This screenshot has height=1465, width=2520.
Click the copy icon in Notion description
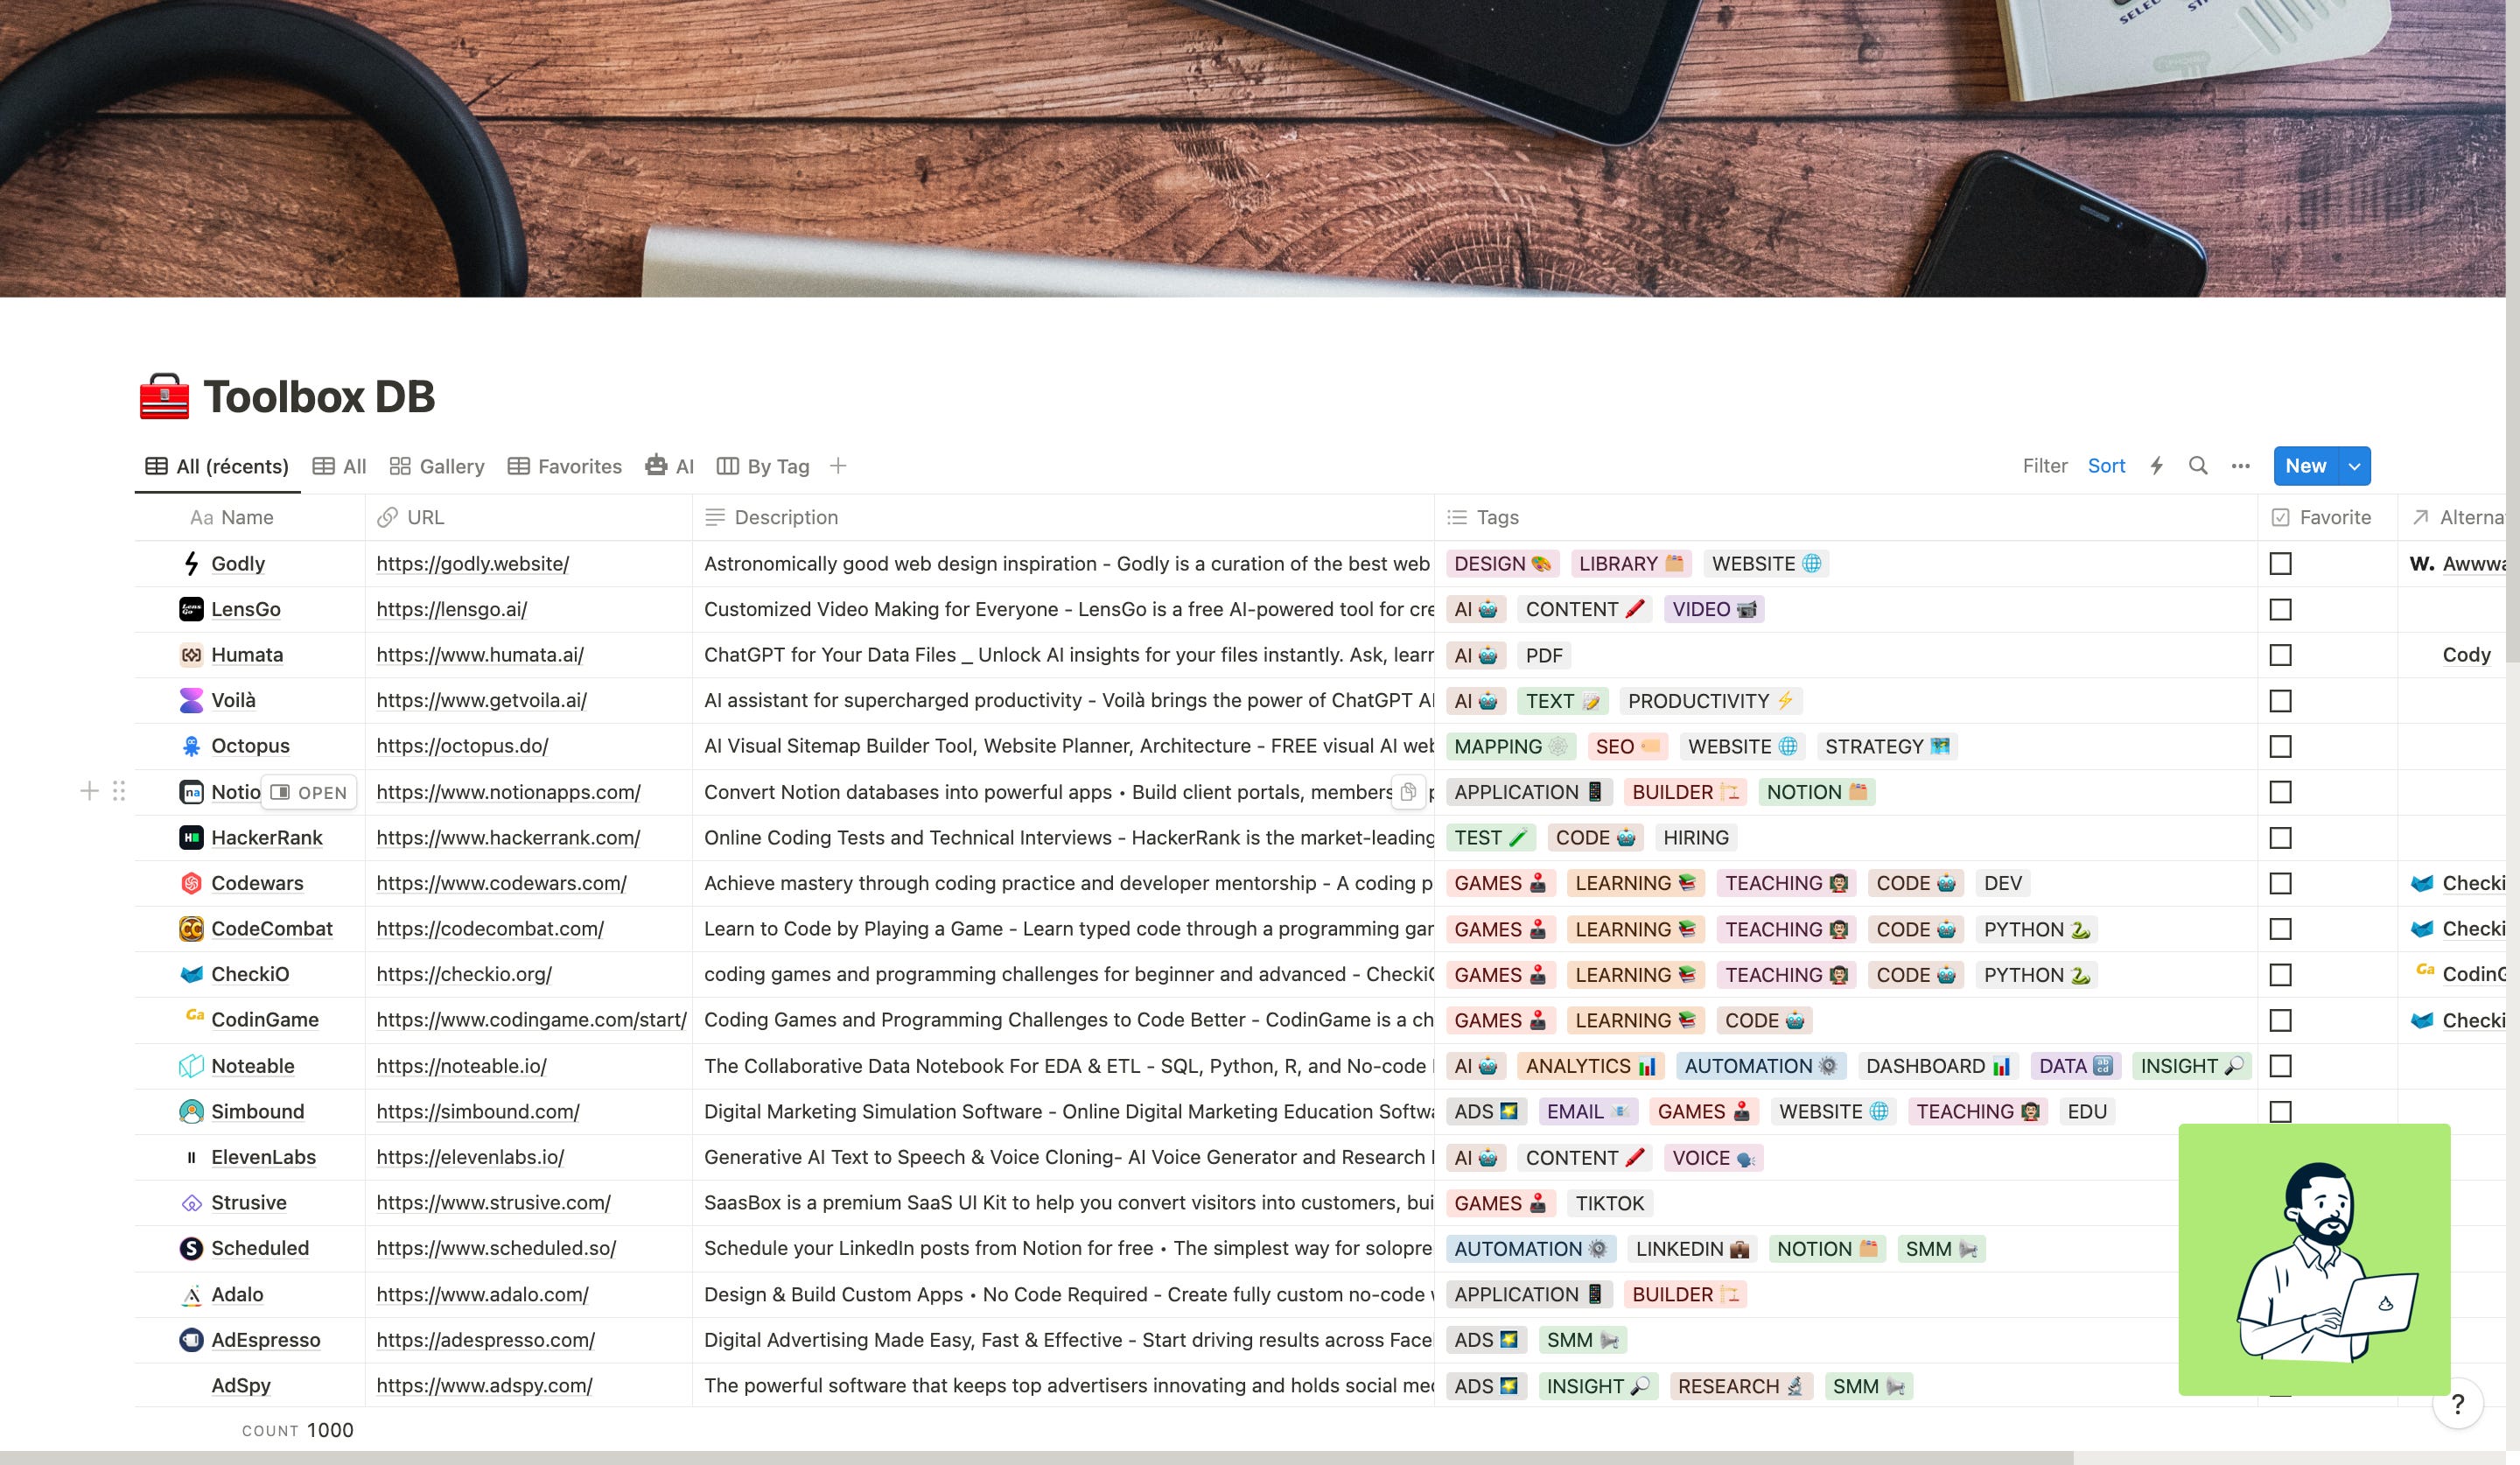(1408, 792)
